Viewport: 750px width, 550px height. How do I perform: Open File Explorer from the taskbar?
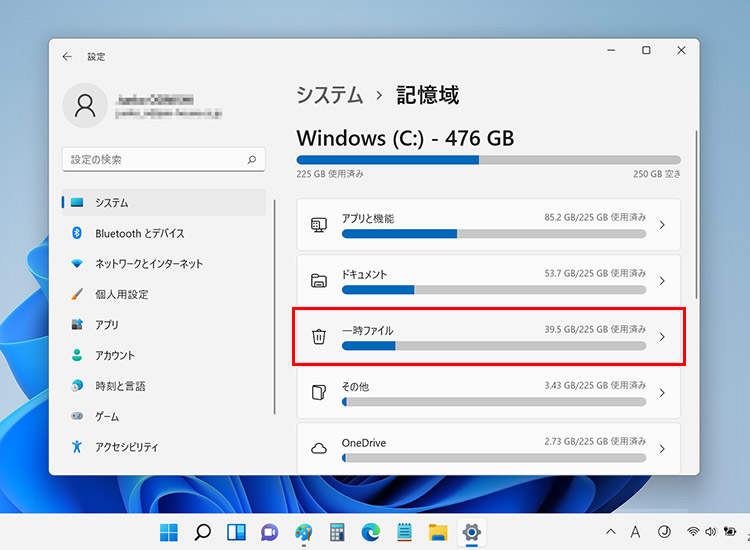[x=437, y=532]
